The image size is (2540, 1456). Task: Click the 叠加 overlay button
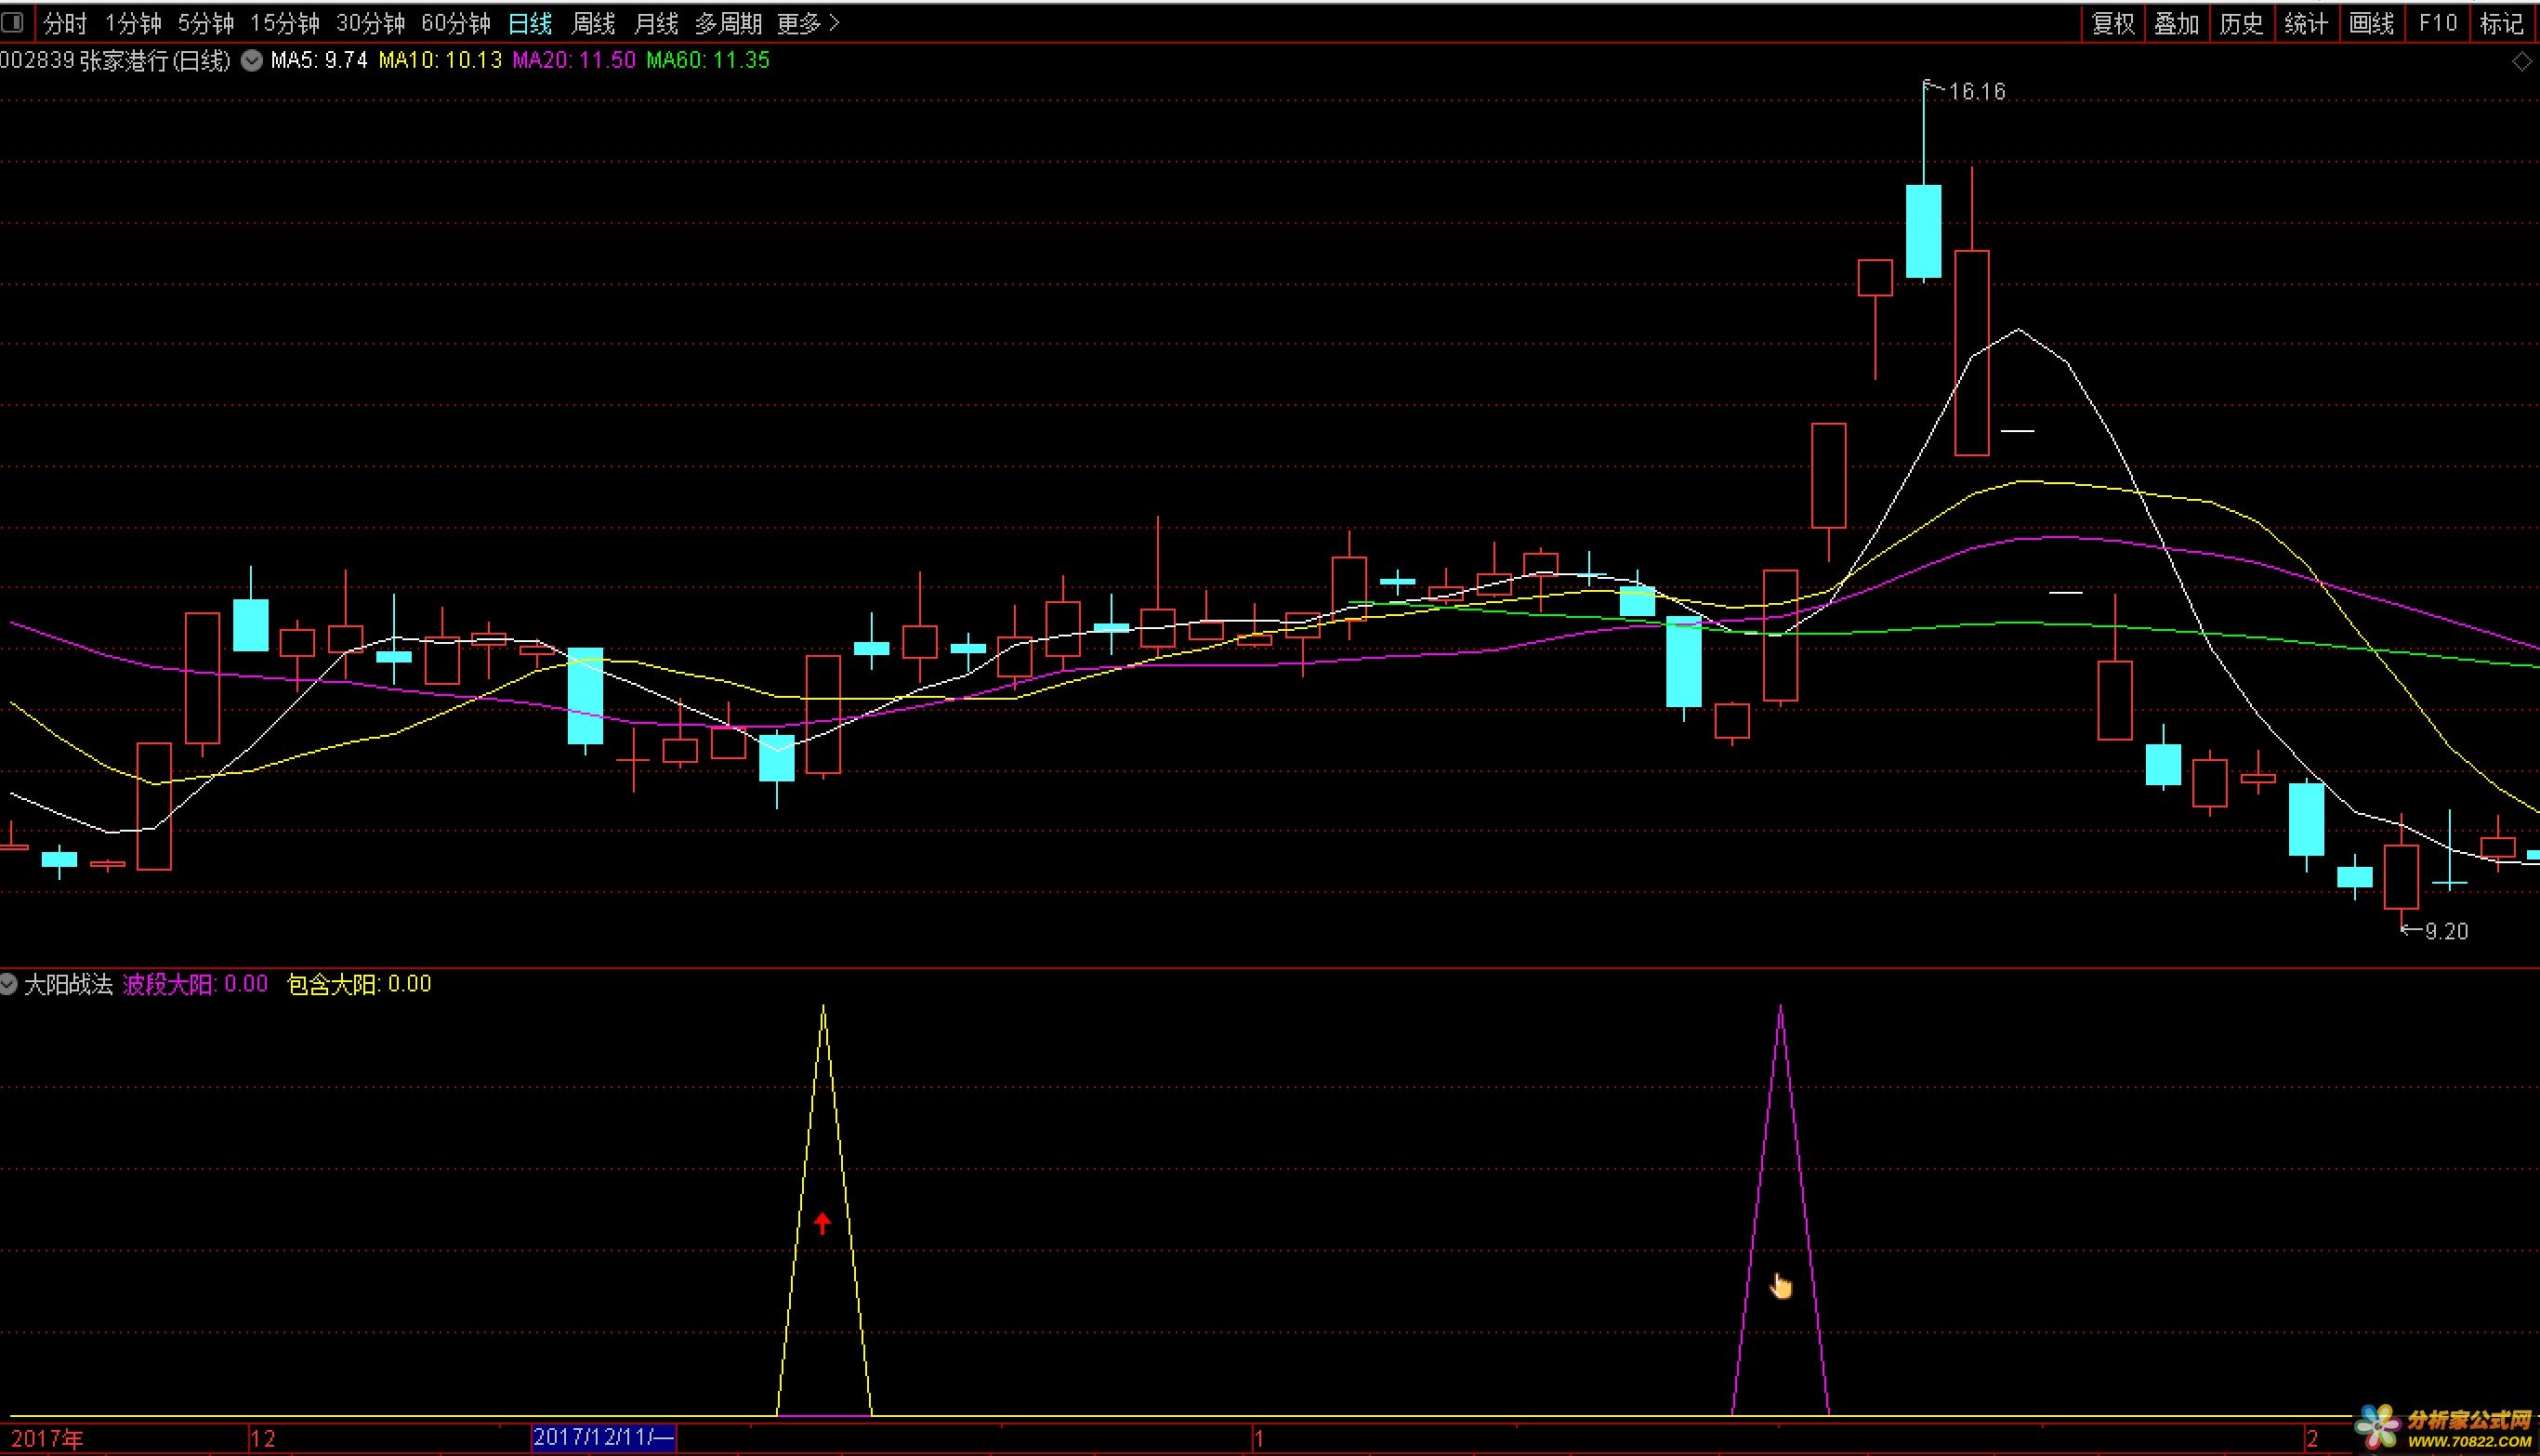[2176, 23]
